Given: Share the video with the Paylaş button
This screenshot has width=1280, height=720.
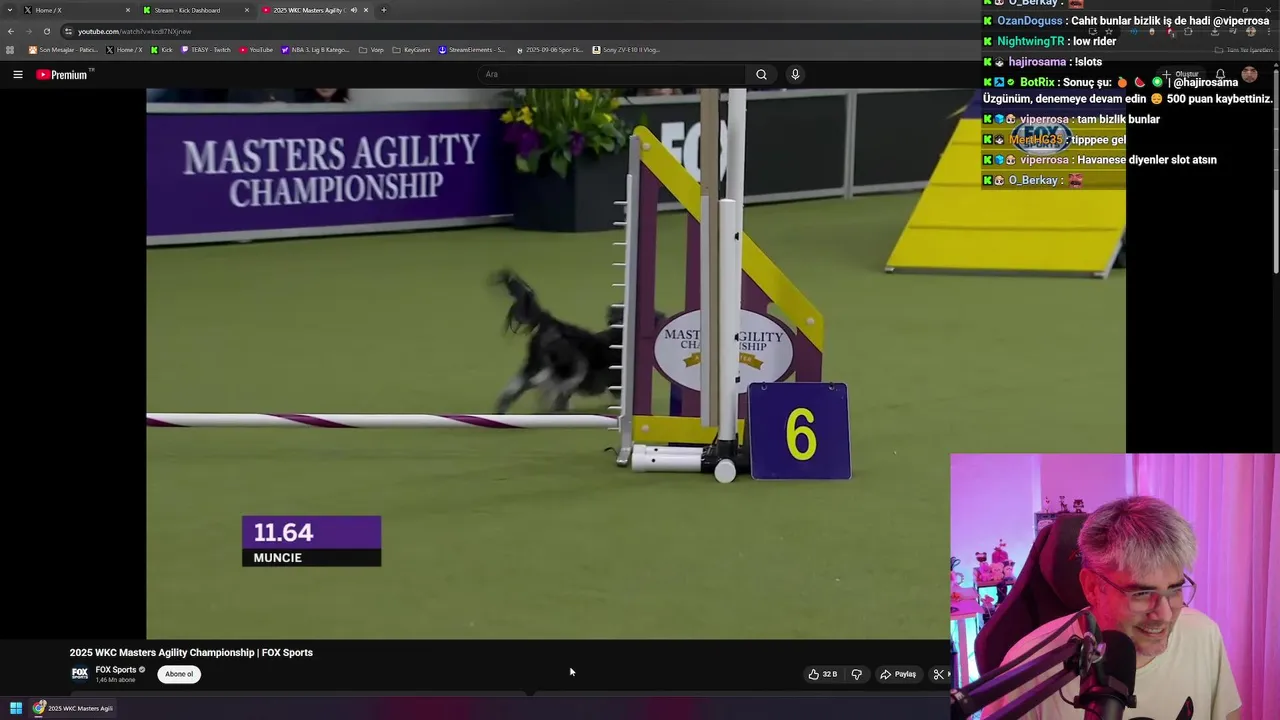Looking at the screenshot, I should tap(898, 674).
